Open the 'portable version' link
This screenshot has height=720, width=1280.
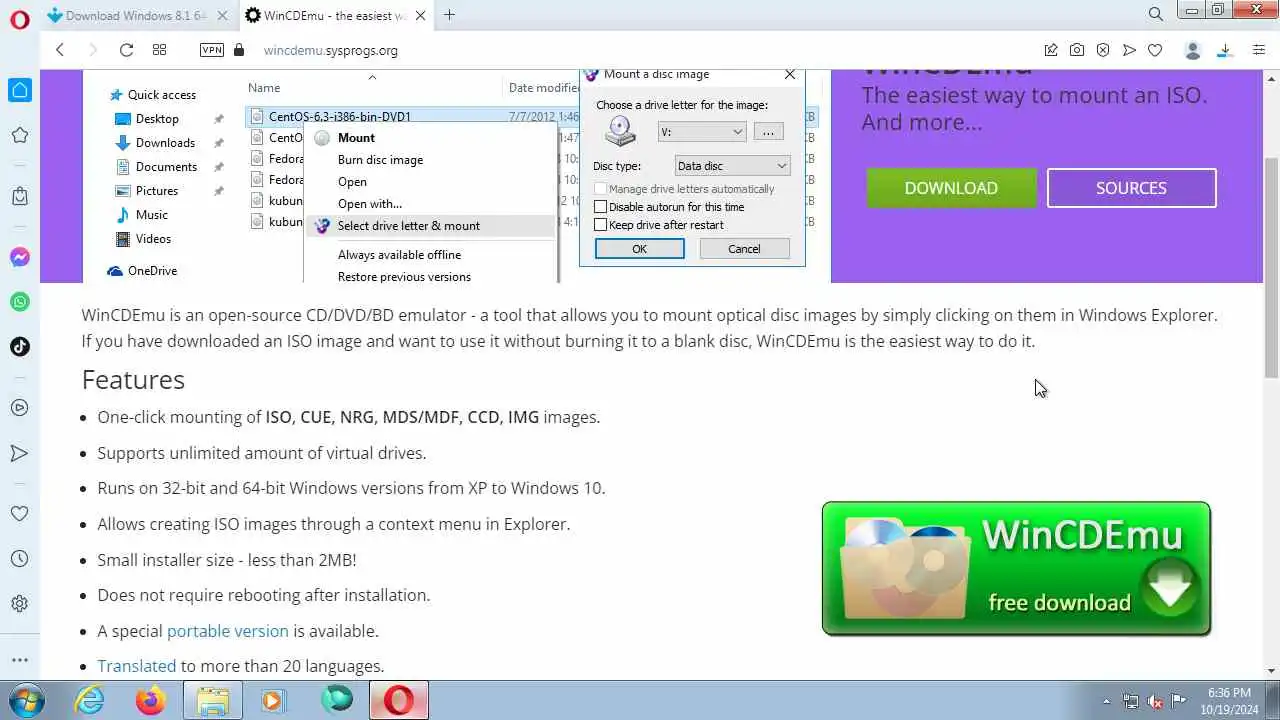(x=228, y=631)
